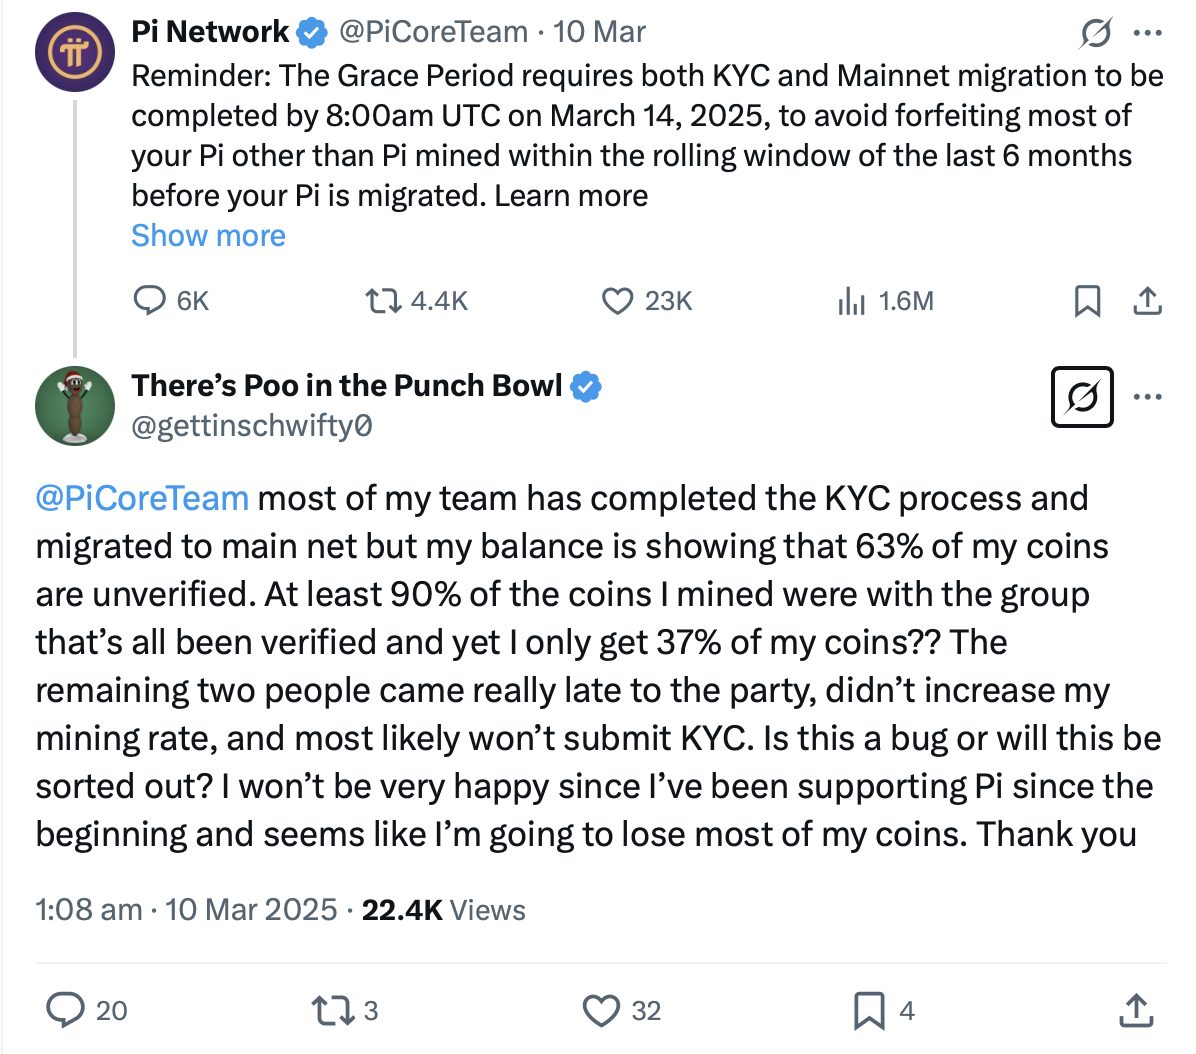Viewport: 1196px width, 1054px height.
Task: Like the Pi Network tweet
Action: coord(618,299)
